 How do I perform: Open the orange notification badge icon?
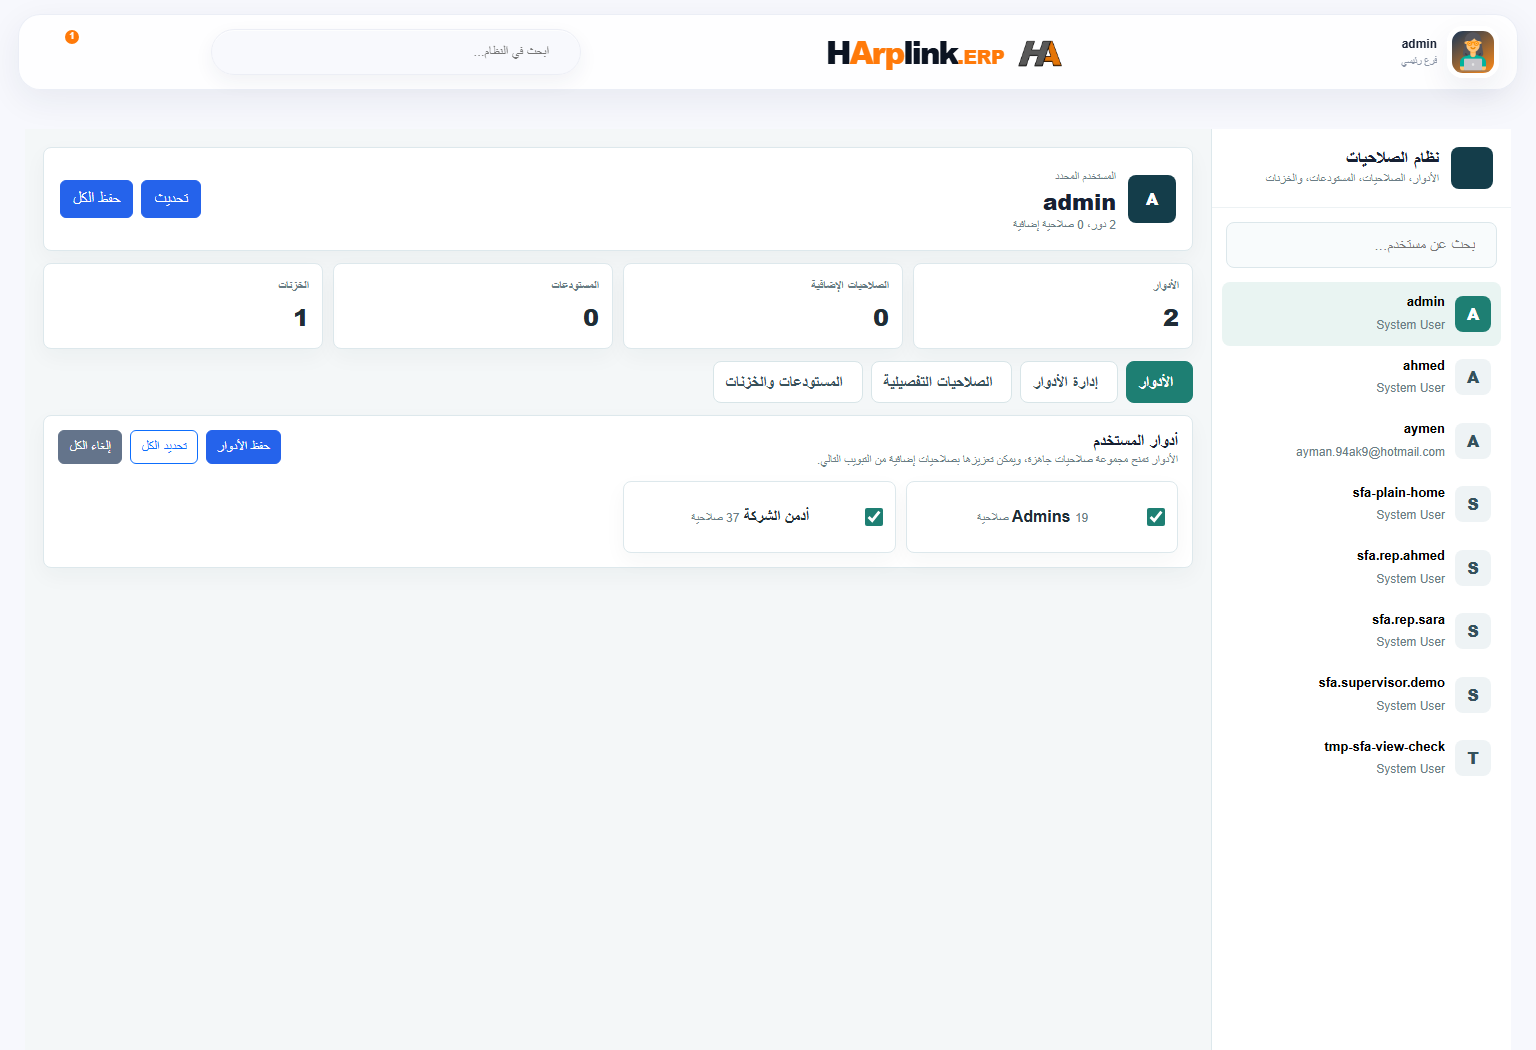(x=72, y=37)
